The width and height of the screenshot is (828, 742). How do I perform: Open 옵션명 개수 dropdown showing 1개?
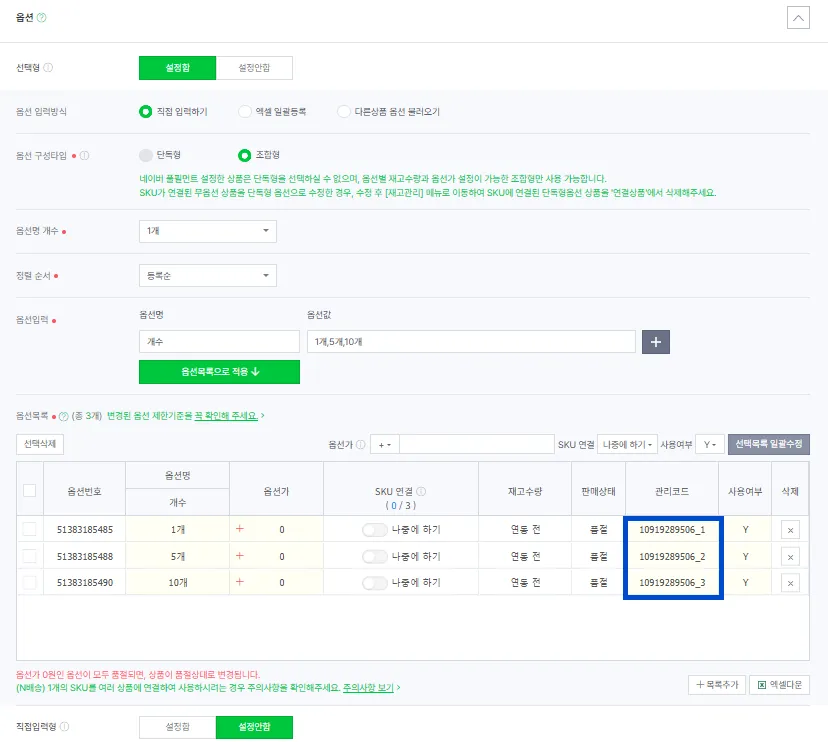(x=208, y=231)
